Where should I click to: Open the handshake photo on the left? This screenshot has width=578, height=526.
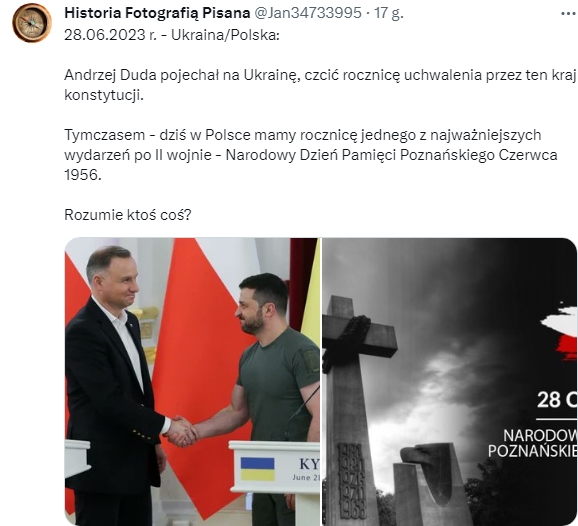[192, 382]
